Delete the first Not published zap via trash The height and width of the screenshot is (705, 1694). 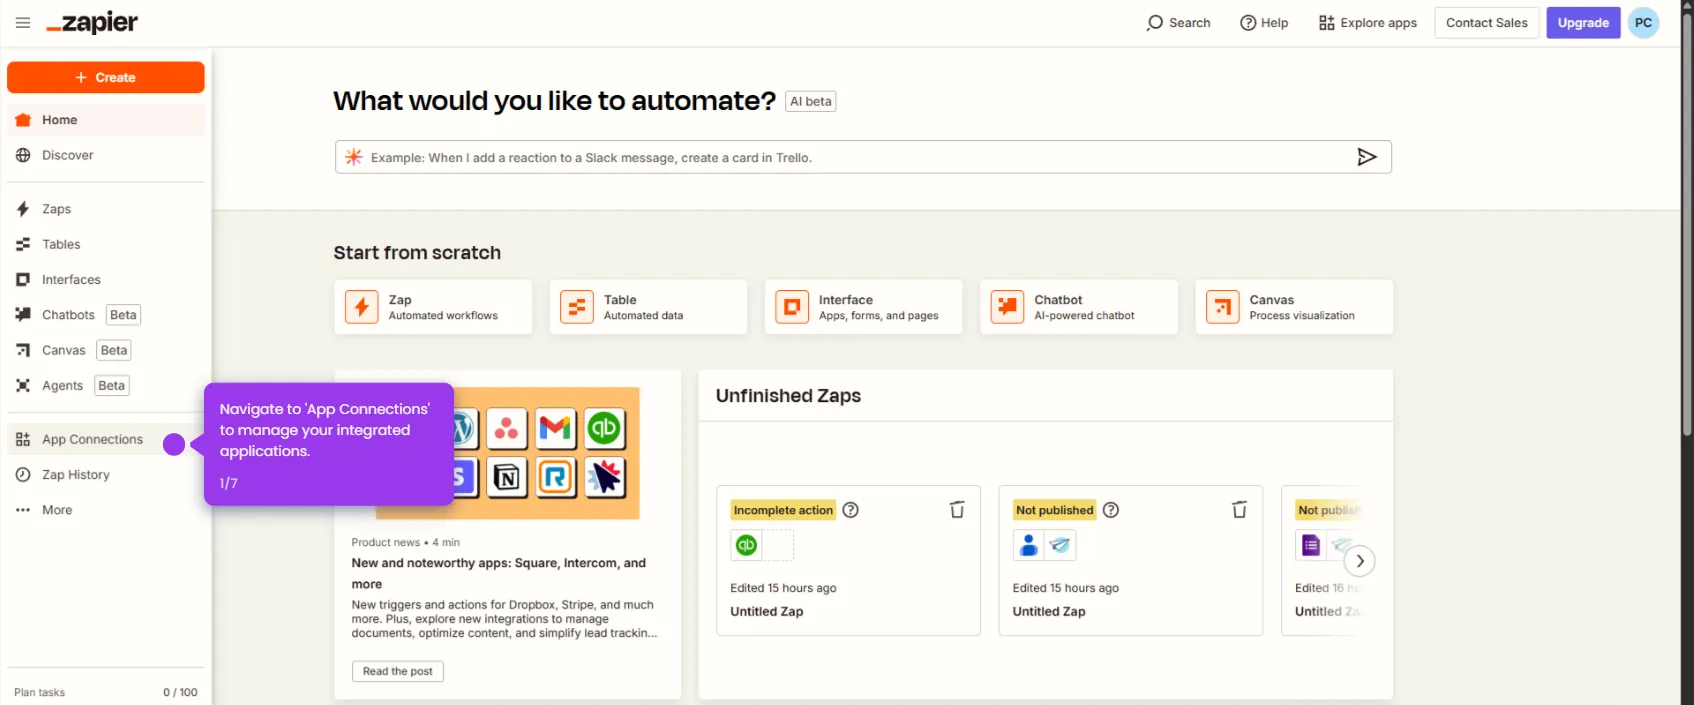[1239, 510]
